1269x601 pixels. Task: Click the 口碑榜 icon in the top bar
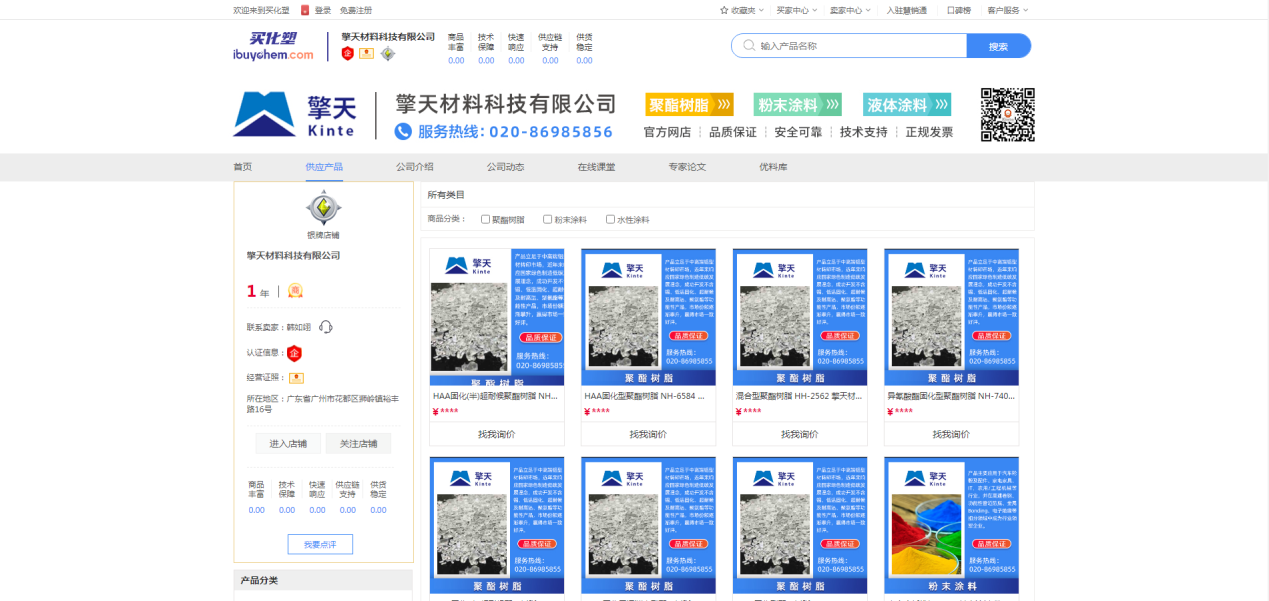[958, 10]
